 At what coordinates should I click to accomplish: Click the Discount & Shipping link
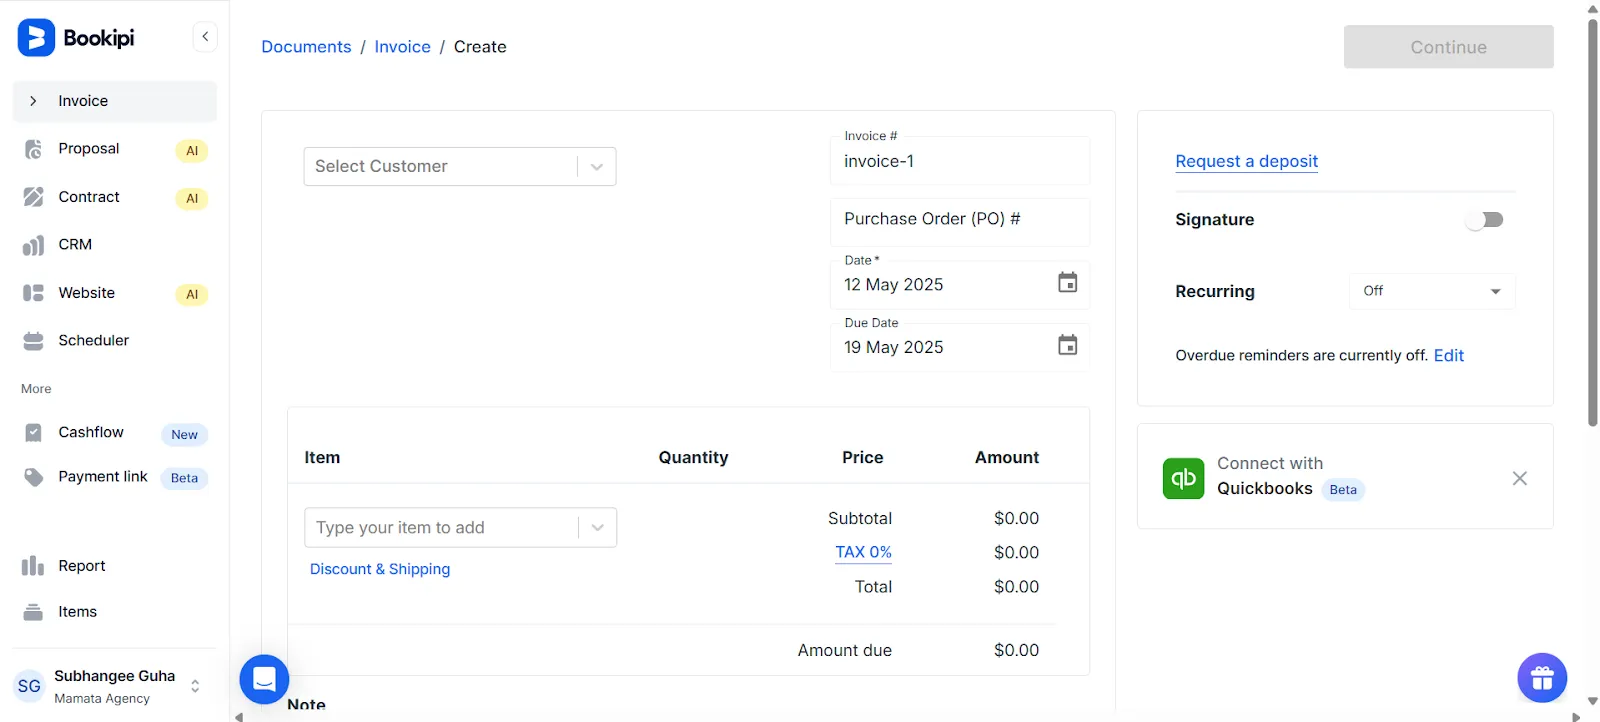[380, 569]
